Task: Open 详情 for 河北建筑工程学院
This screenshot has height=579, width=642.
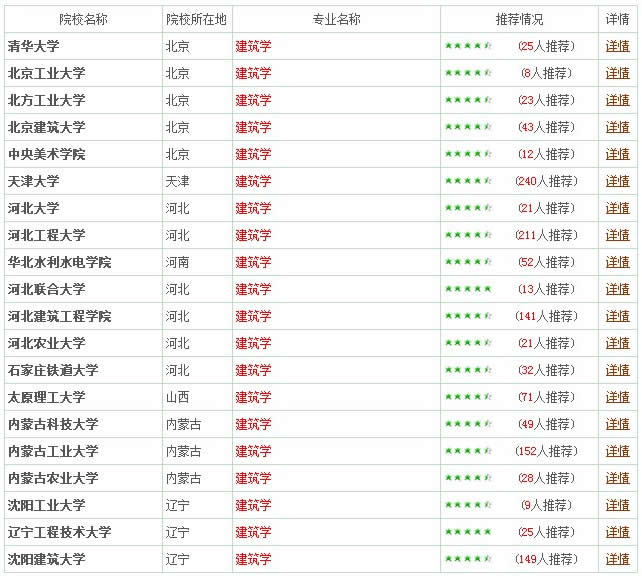Action: pyautogui.click(x=617, y=316)
